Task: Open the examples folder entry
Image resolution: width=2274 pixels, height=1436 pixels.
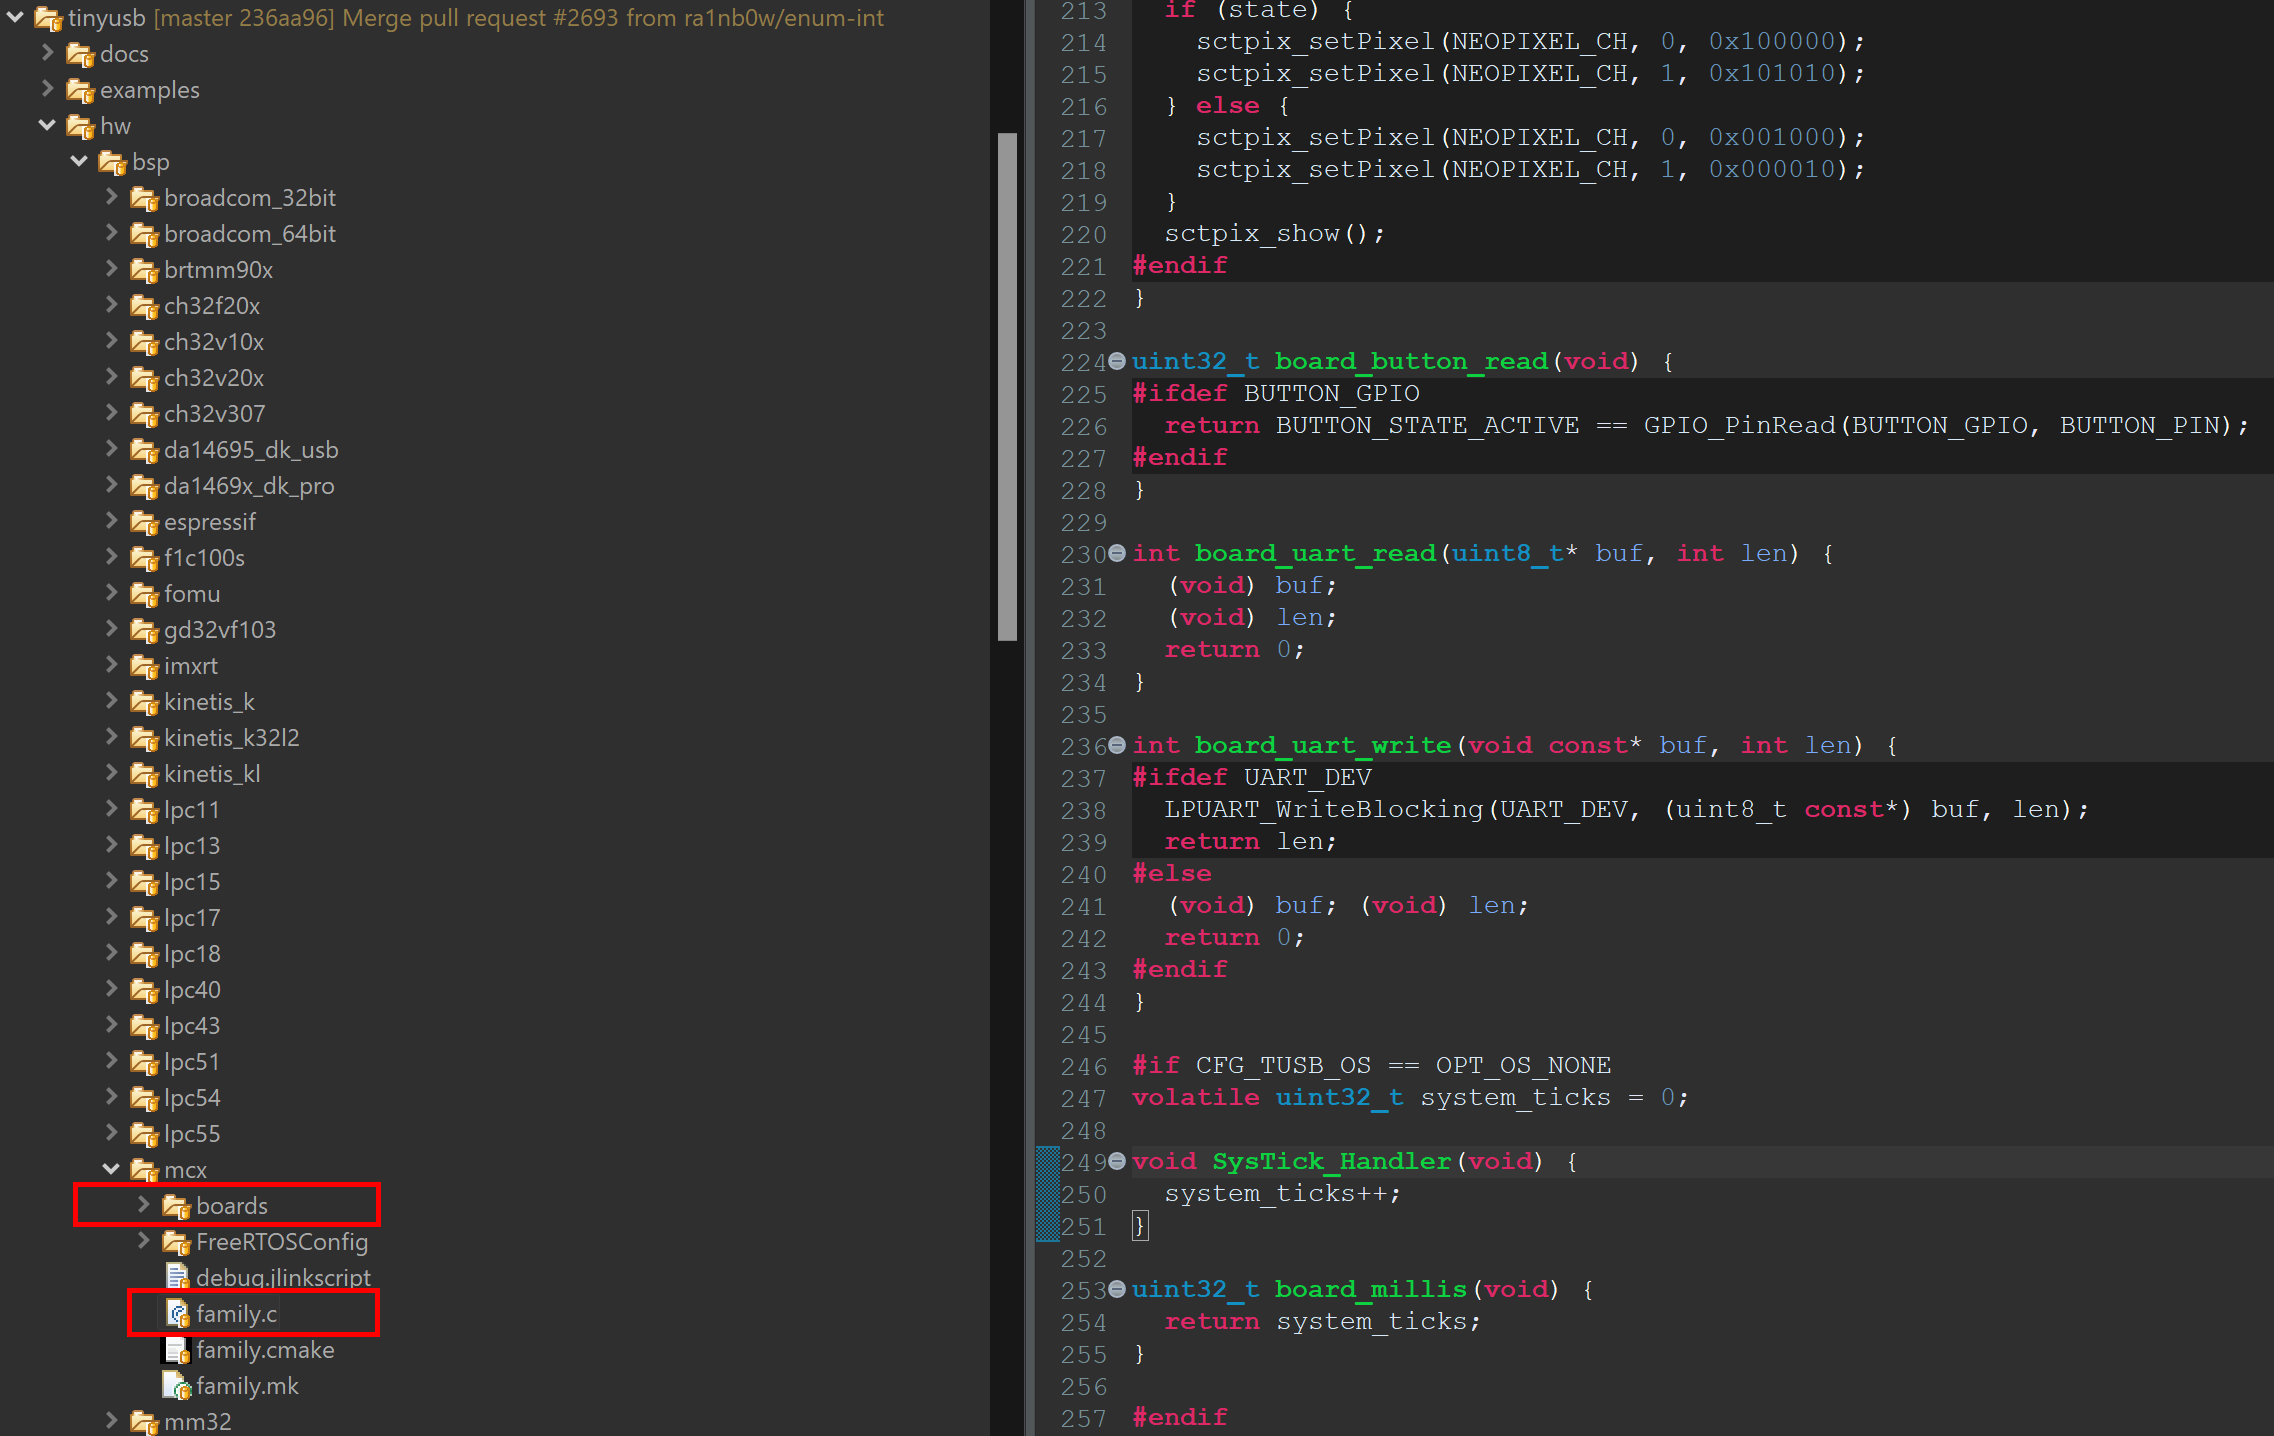Action: pos(149,90)
